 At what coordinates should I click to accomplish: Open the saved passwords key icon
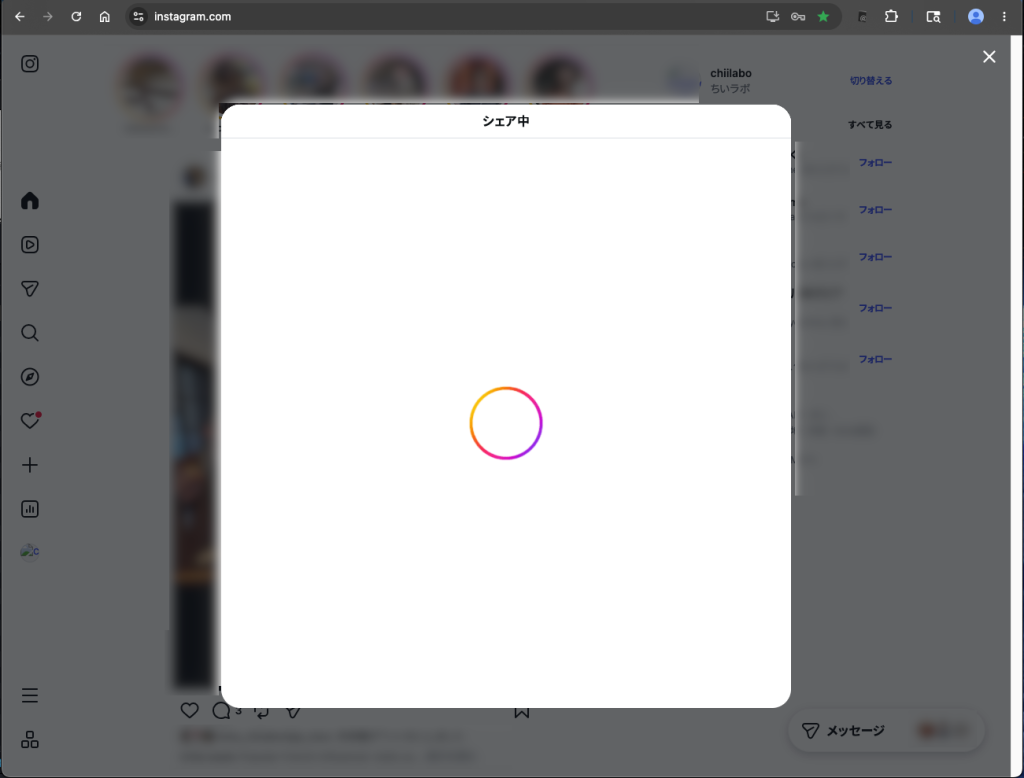798,17
